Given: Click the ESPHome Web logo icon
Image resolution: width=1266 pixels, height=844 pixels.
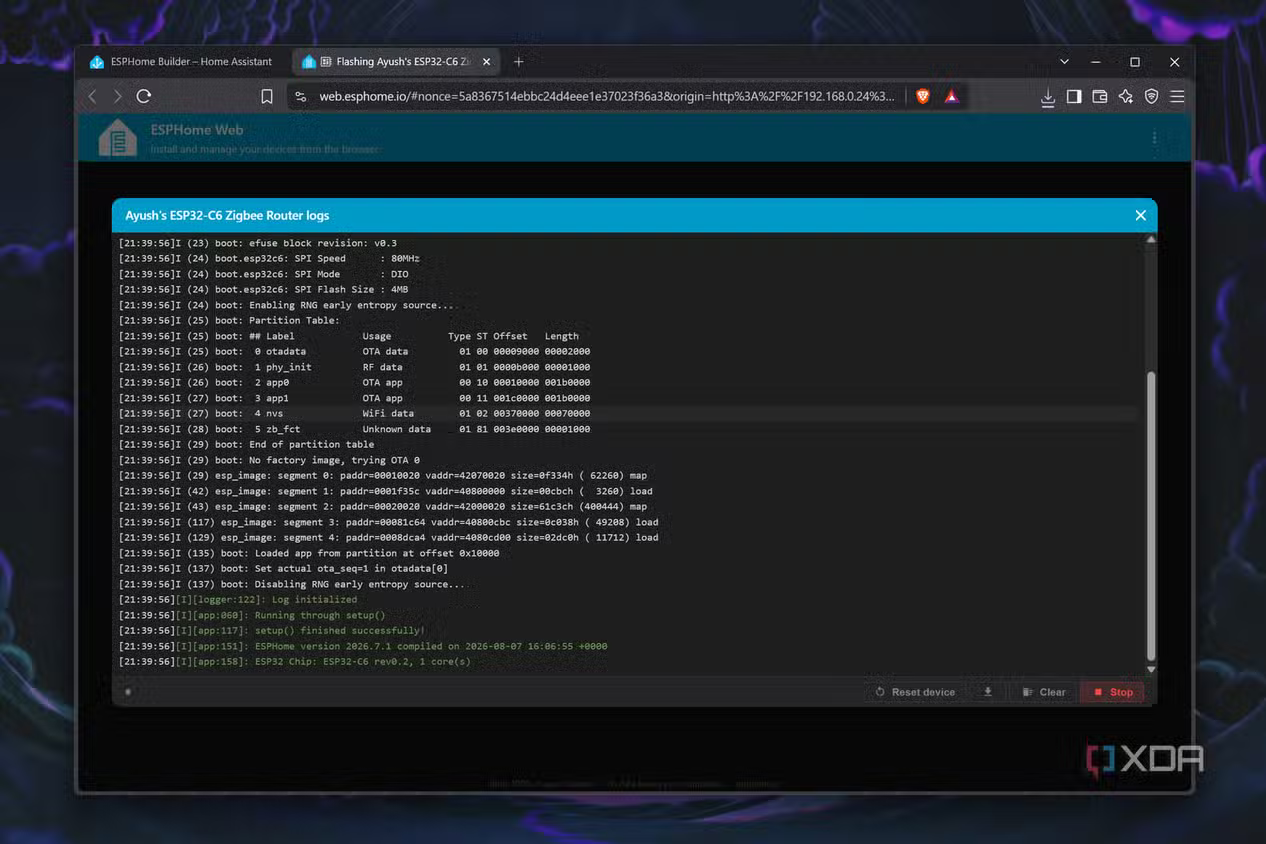Looking at the screenshot, I should tap(118, 138).
